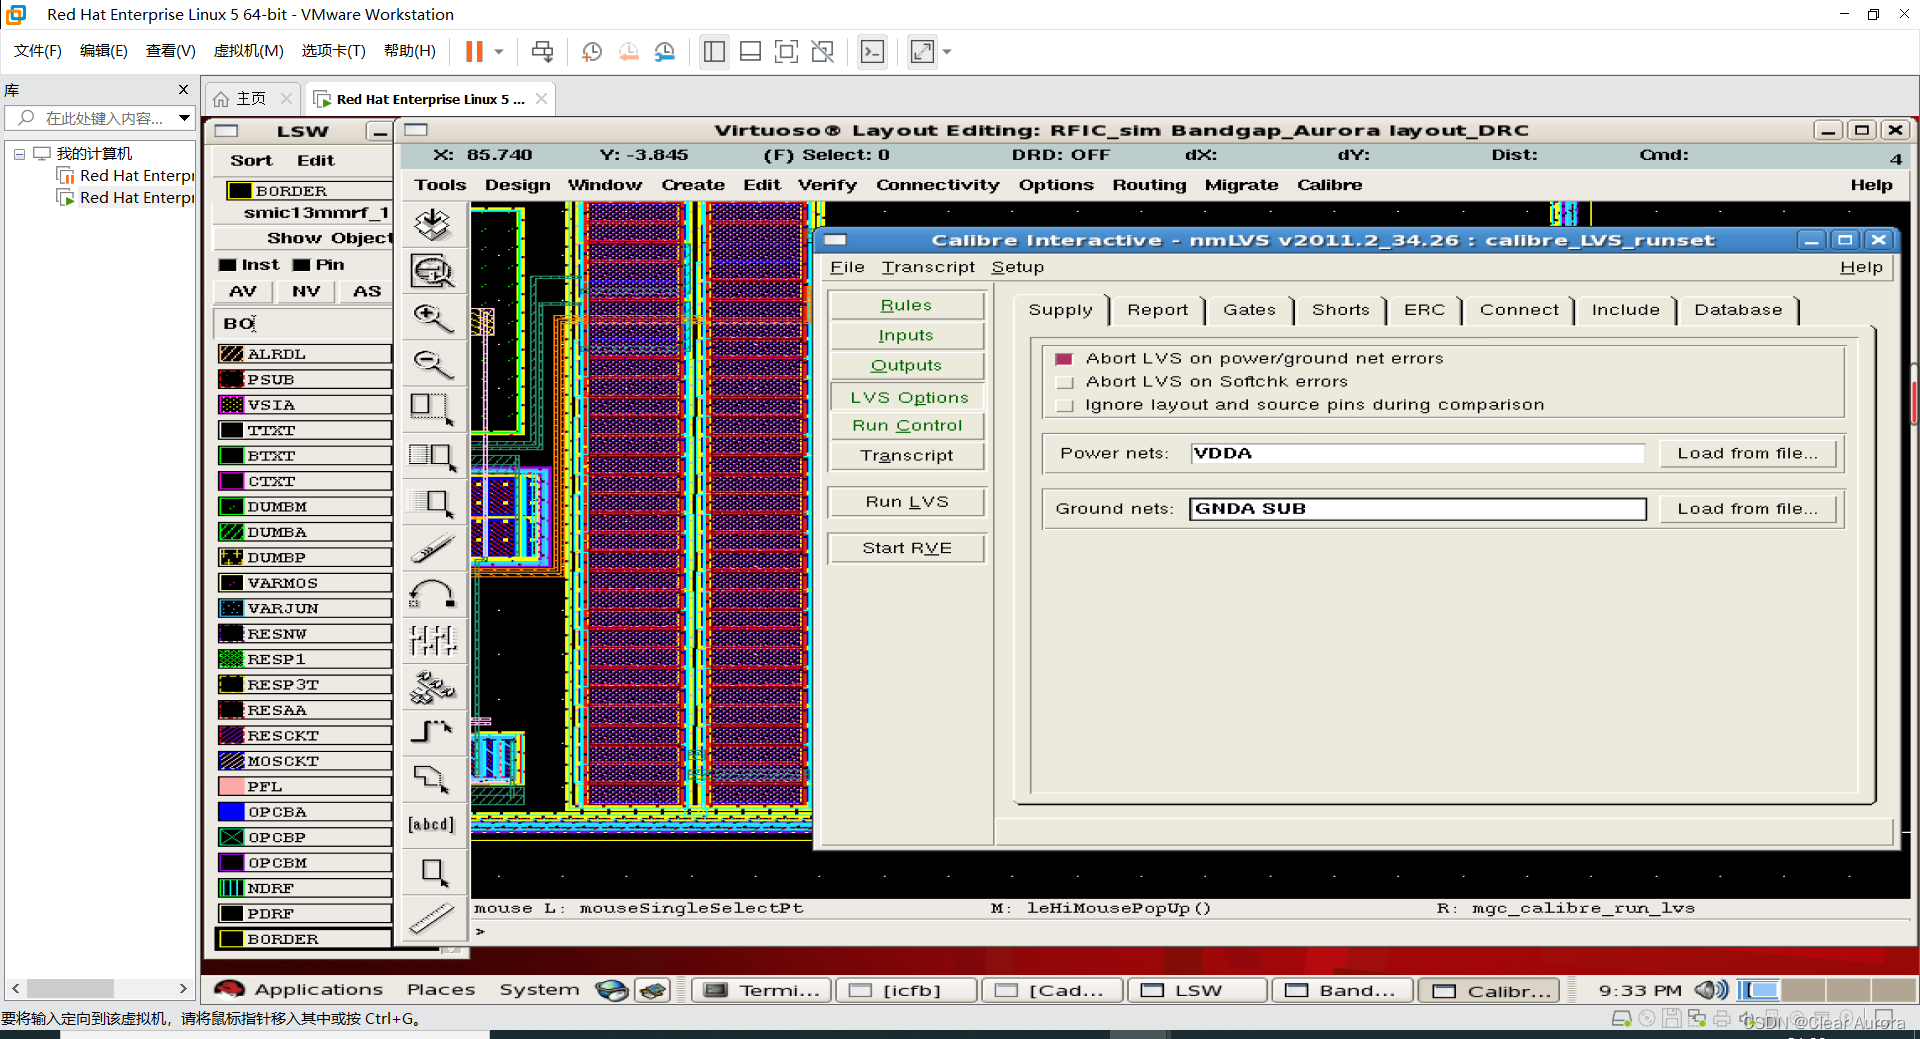Image resolution: width=1920 pixels, height=1039 pixels.
Task: Click the Save design icon in Virtuoso toolbar
Action: [433, 224]
